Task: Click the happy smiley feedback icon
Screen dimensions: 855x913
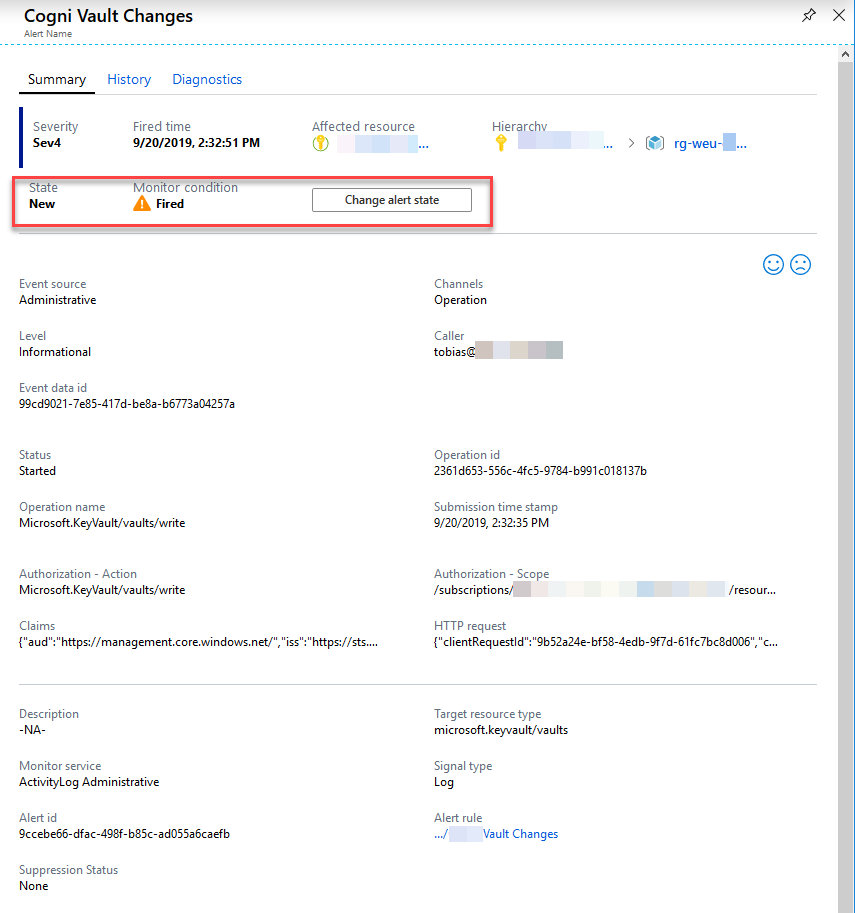Action: coord(773,264)
